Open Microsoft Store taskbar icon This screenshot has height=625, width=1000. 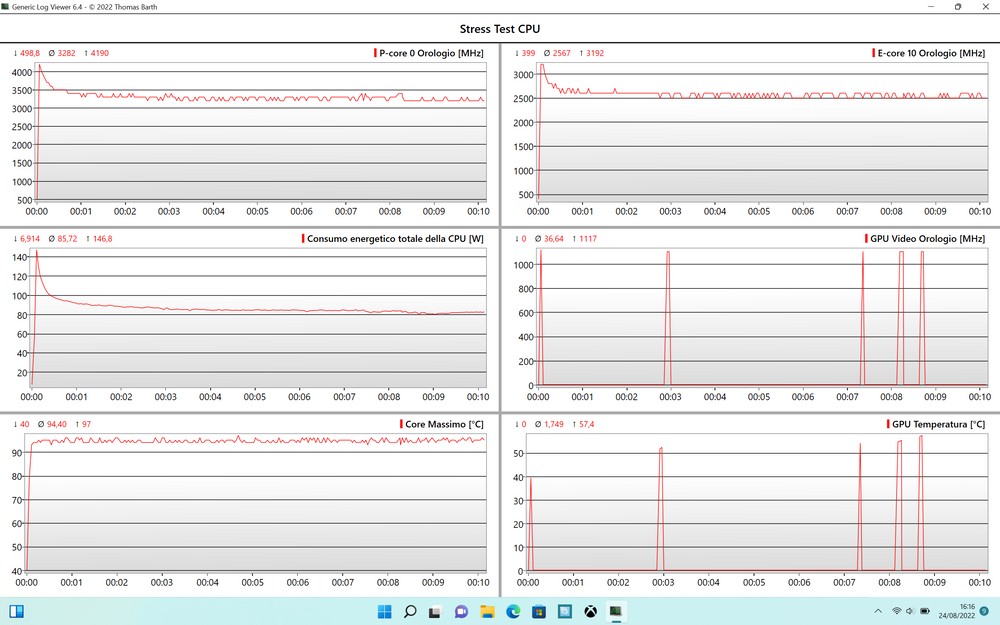pos(539,611)
